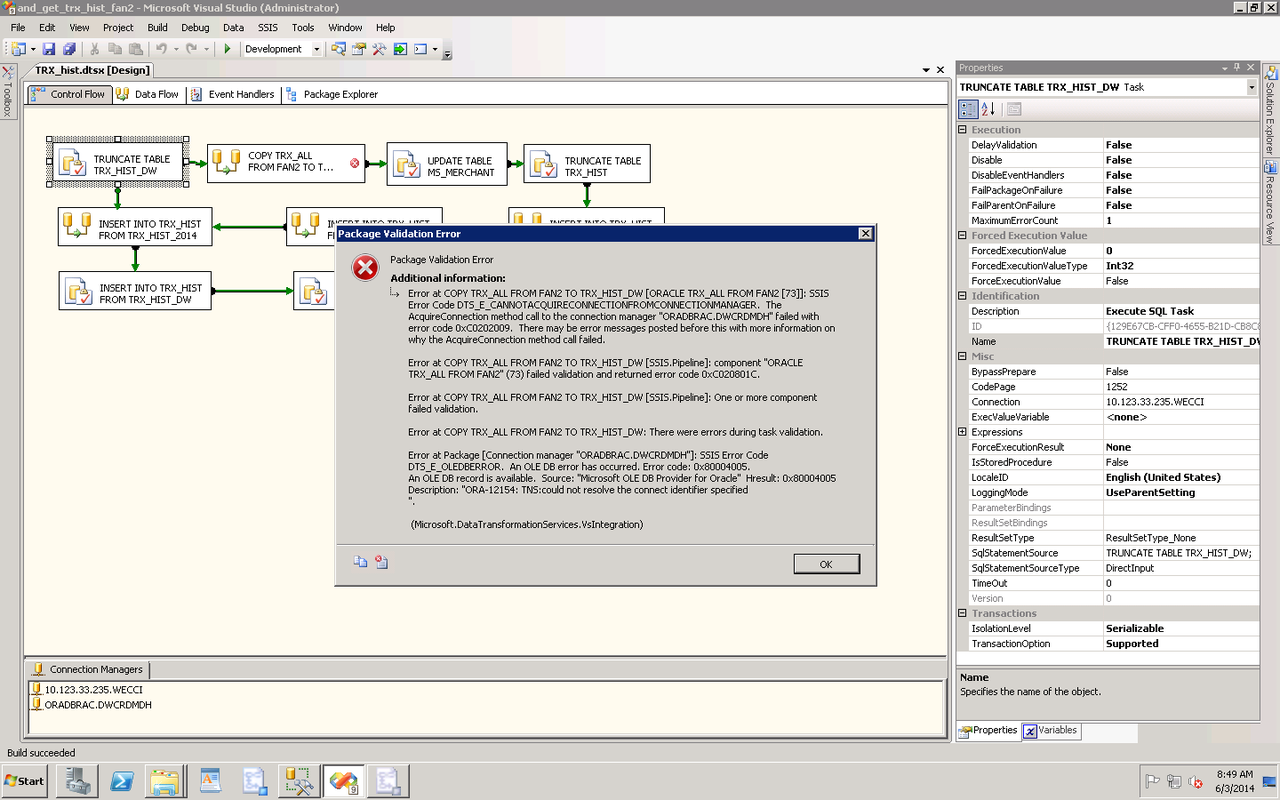Open the SQL Server Configuration taskbar icon
The image size is (1280, 800).
pos(299,780)
